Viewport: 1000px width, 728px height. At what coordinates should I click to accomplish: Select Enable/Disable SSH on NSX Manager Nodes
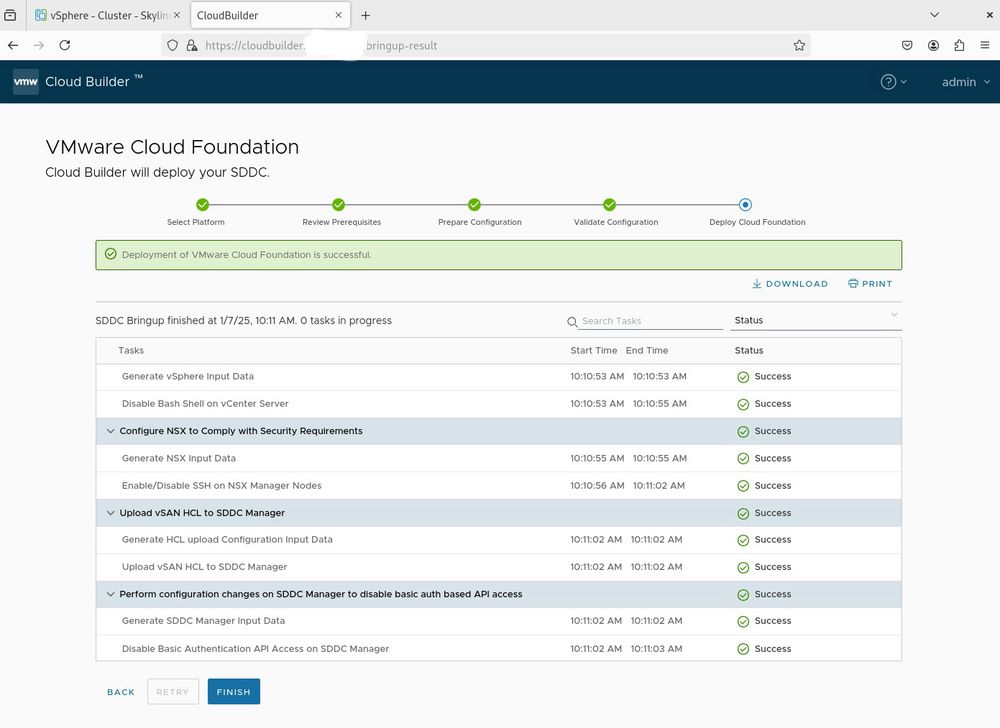point(499,486)
